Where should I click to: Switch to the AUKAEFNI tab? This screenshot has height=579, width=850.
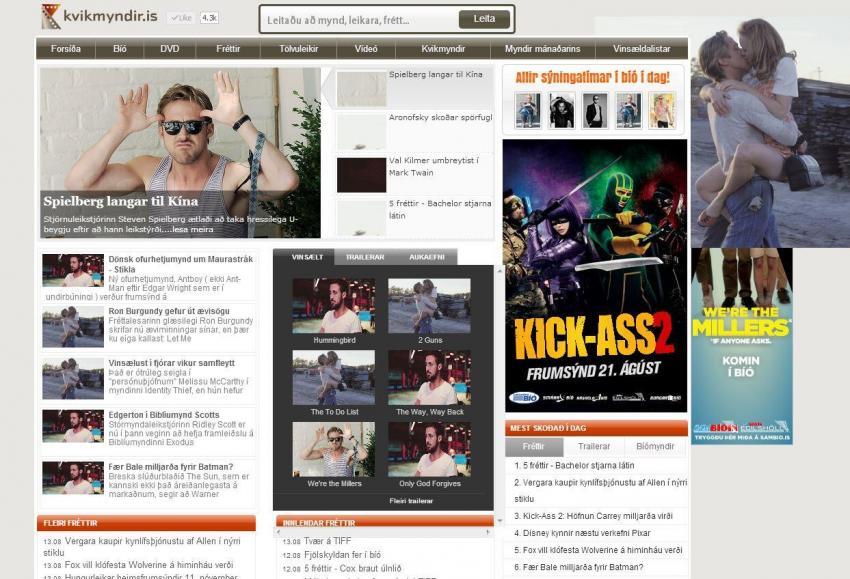tap(427, 257)
